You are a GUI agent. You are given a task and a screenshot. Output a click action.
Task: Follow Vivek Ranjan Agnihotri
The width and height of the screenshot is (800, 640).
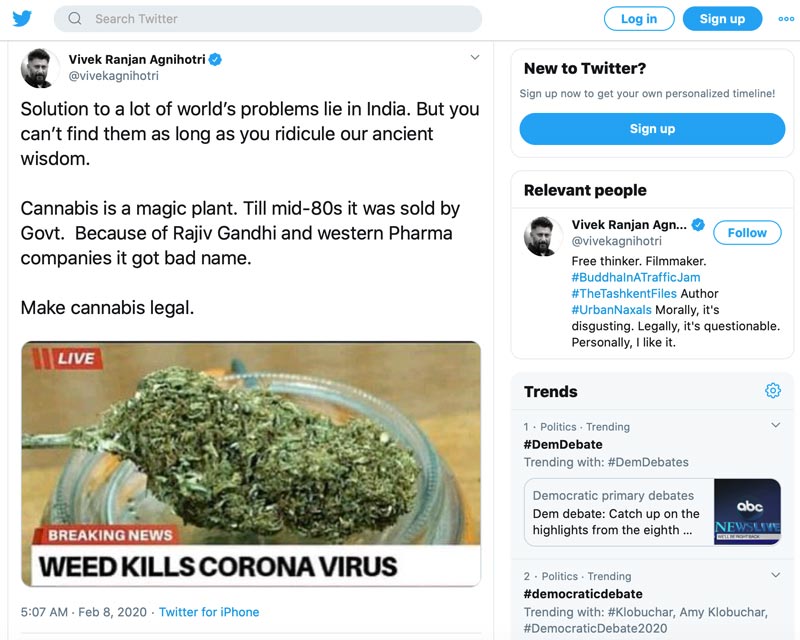(747, 232)
